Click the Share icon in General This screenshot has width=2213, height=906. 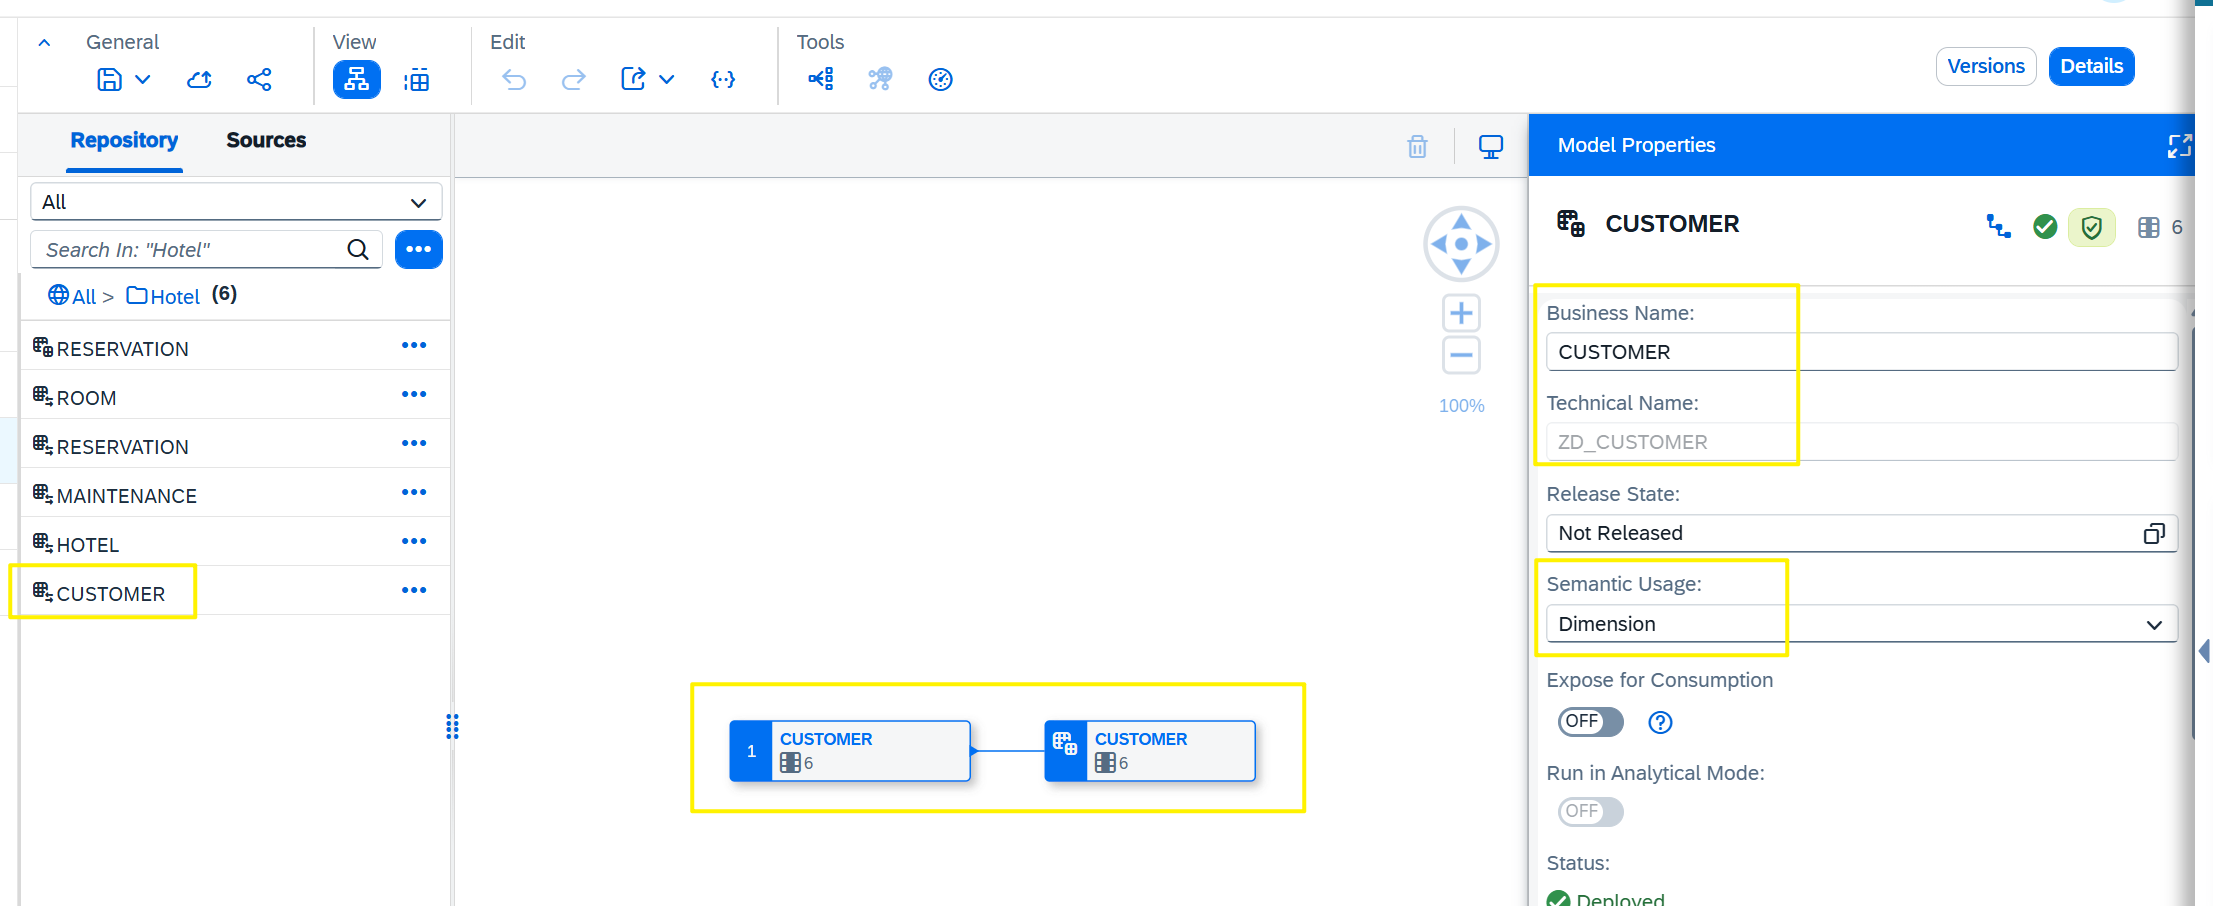point(259,79)
